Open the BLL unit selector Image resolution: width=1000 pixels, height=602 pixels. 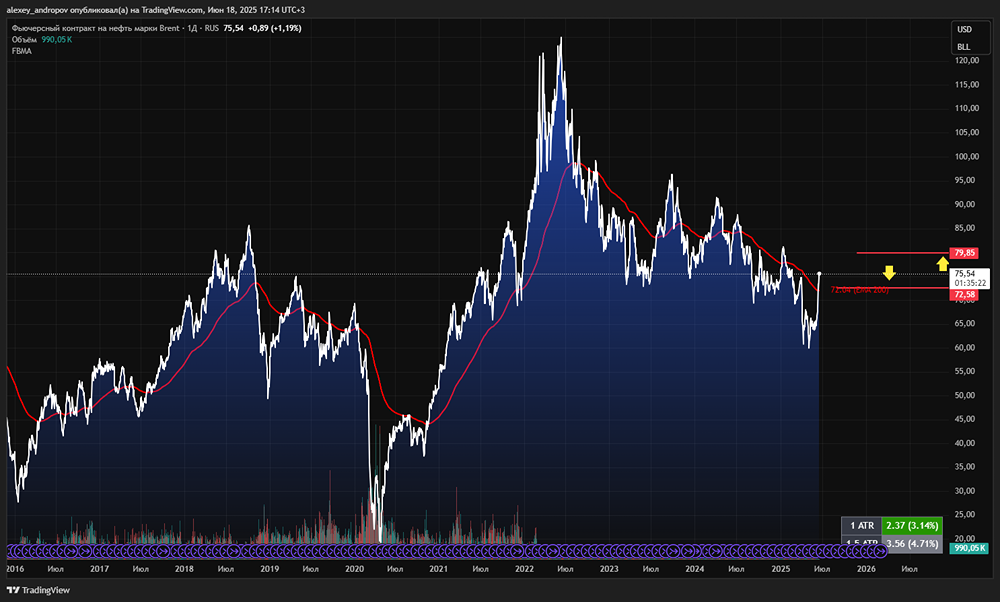(964, 46)
